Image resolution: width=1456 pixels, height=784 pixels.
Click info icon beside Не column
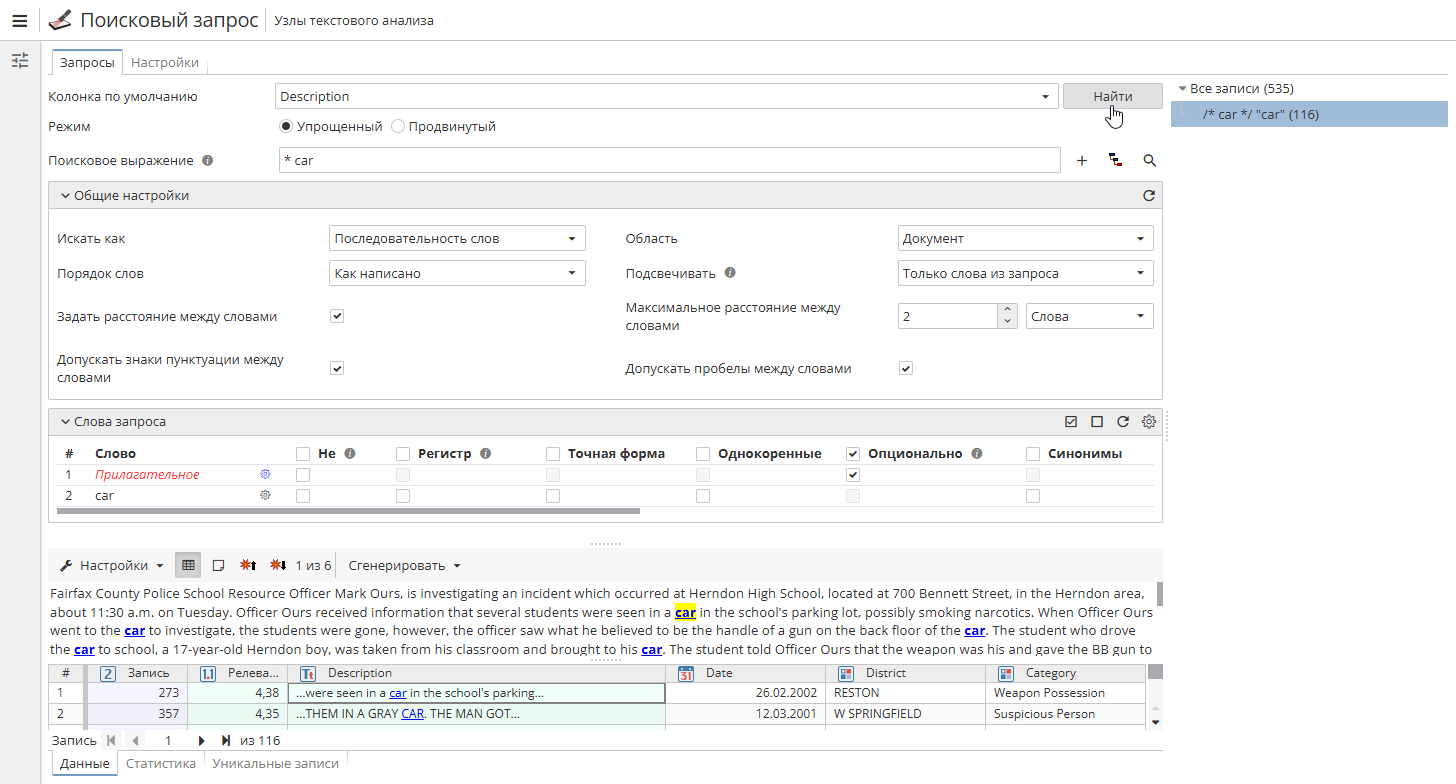350,453
